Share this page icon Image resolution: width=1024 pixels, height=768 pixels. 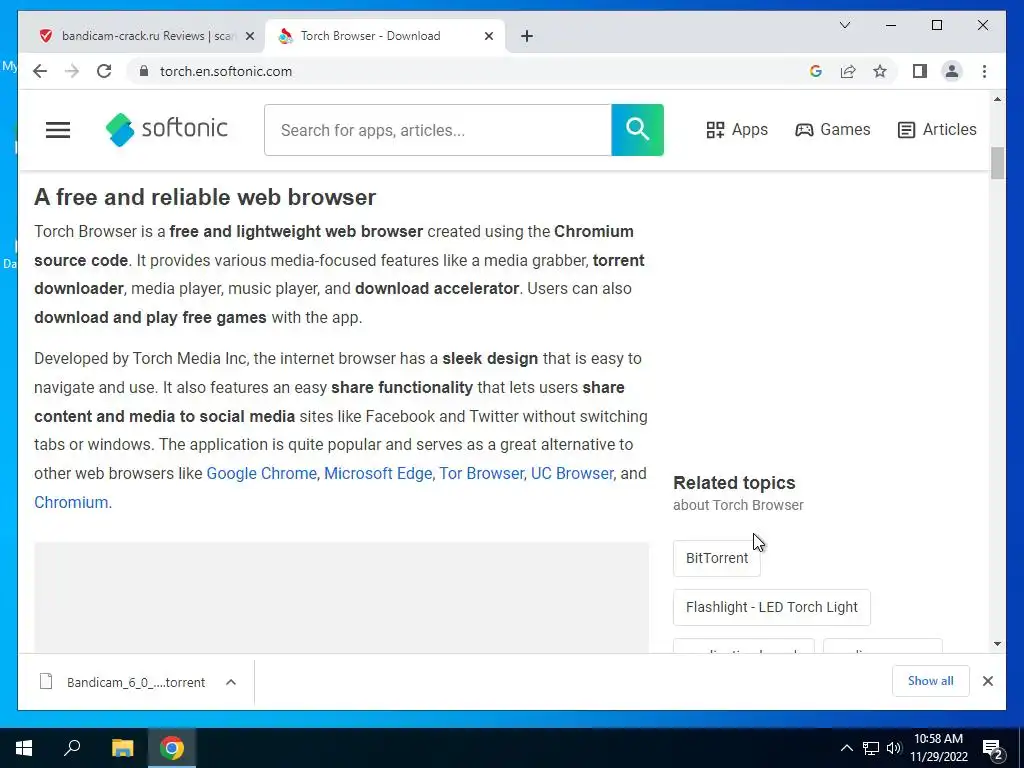[848, 71]
